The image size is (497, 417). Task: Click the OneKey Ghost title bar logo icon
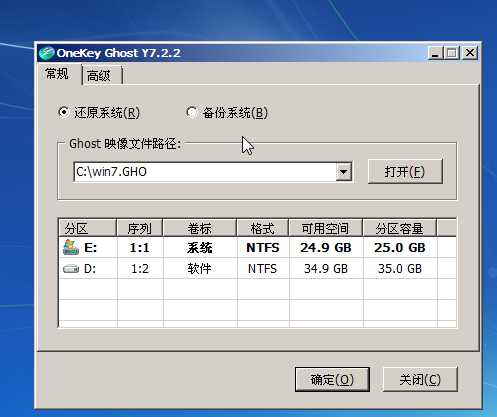[x=47, y=53]
